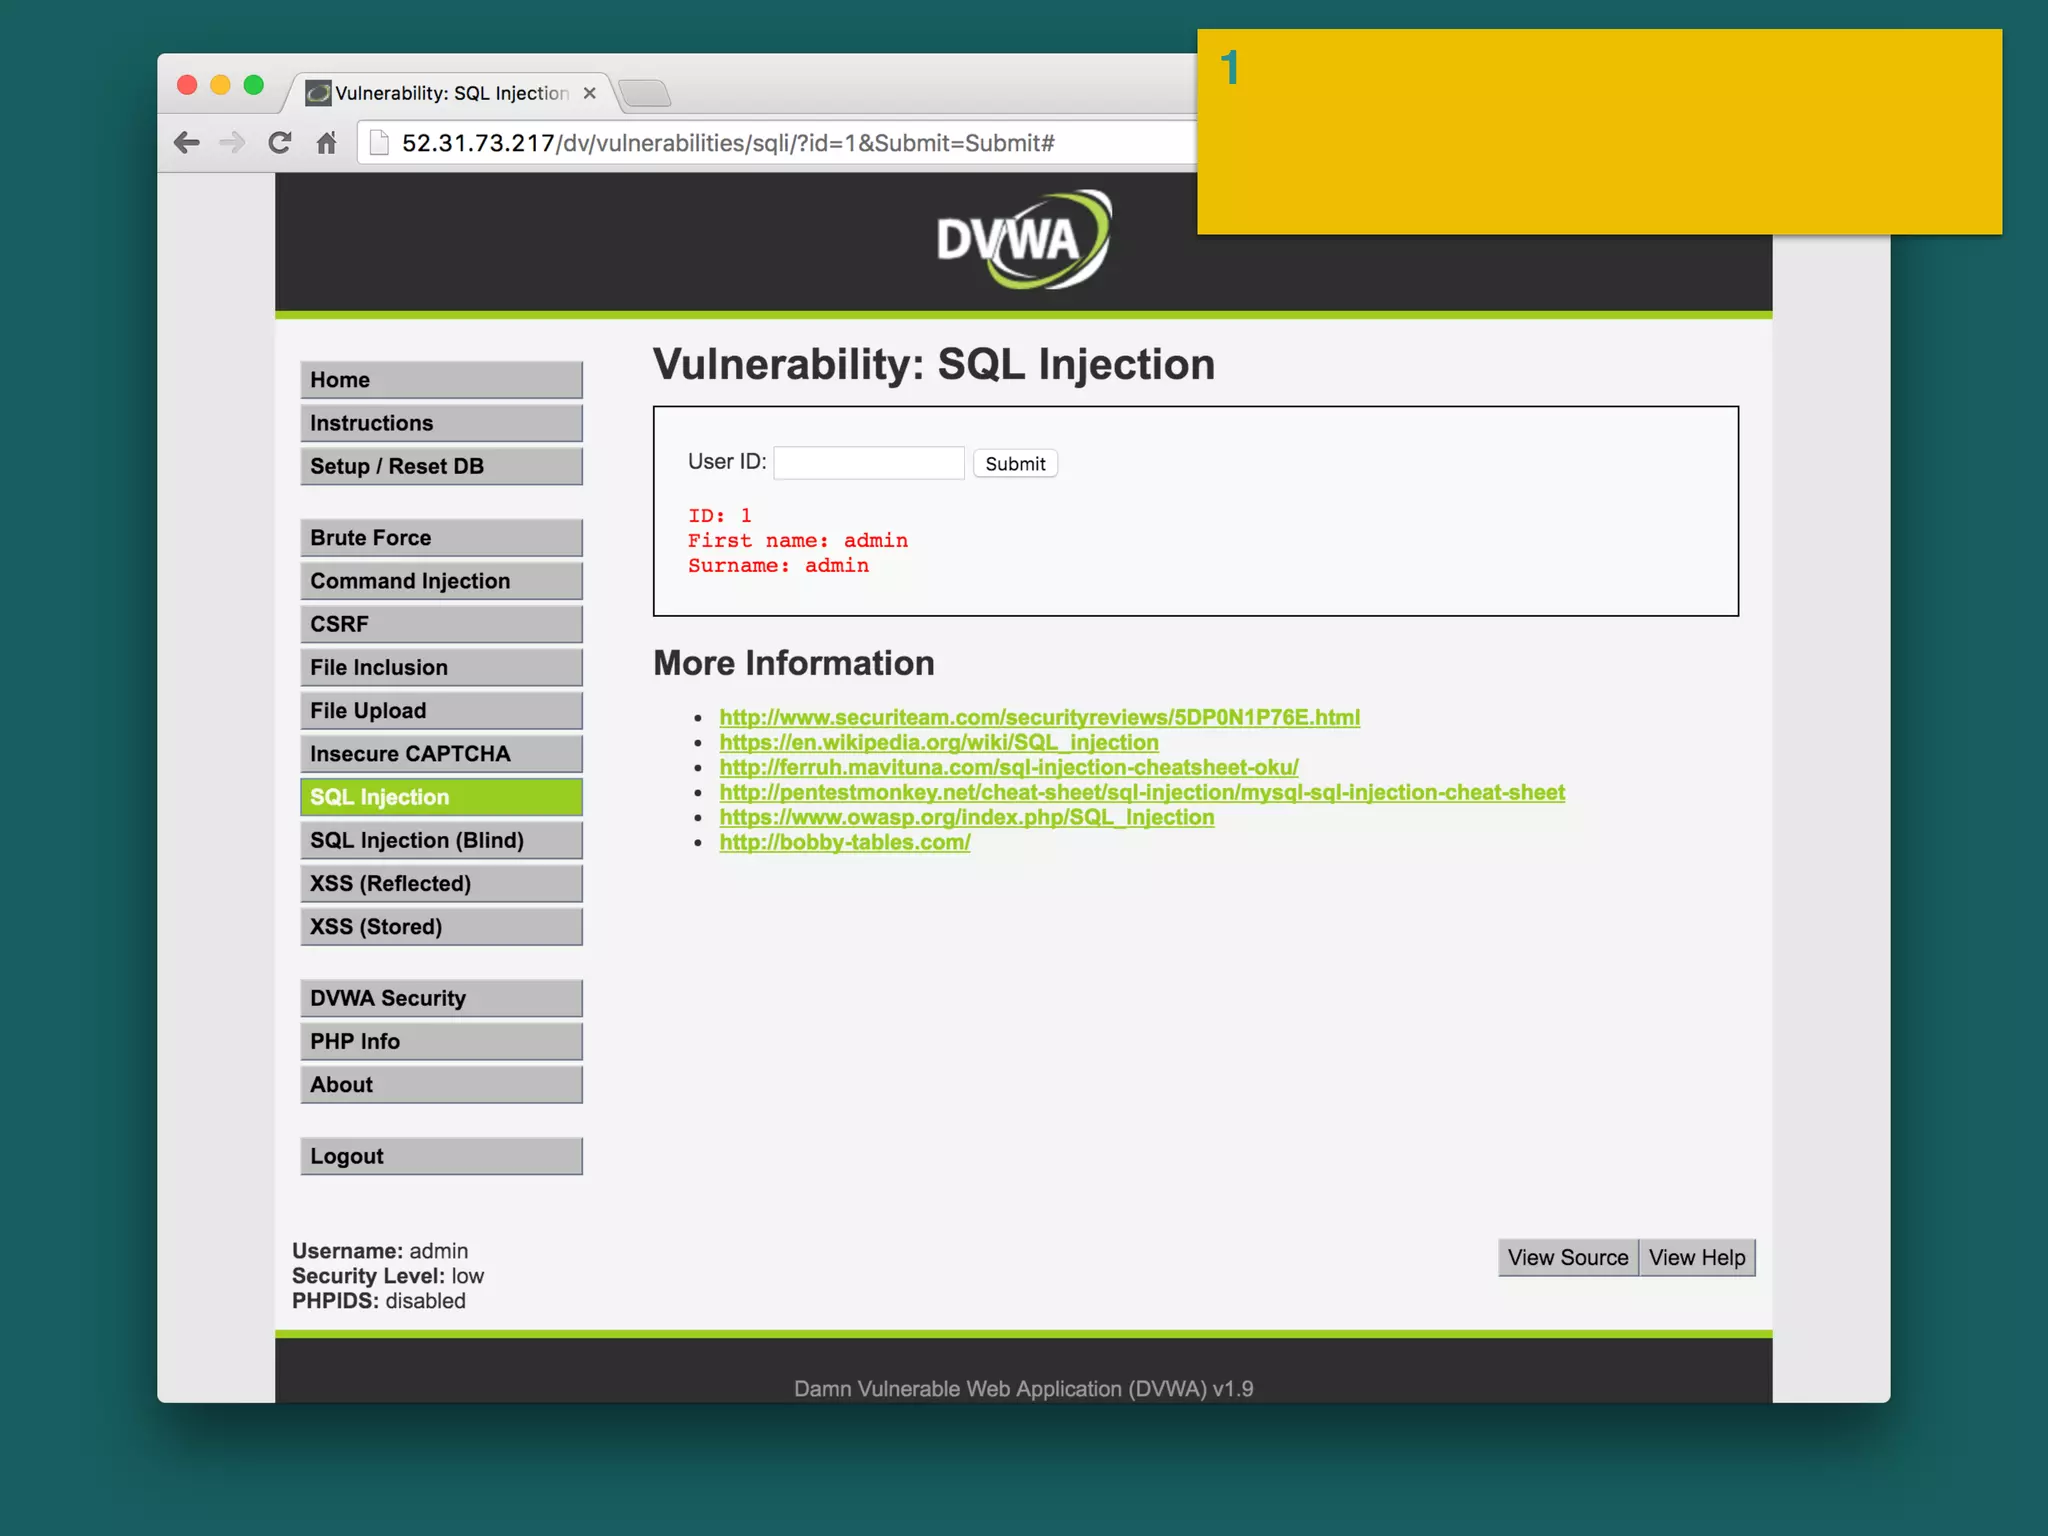The image size is (2048, 1536).
Task: Open the bobby-tables.com link
Action: (x=844, y=842)
